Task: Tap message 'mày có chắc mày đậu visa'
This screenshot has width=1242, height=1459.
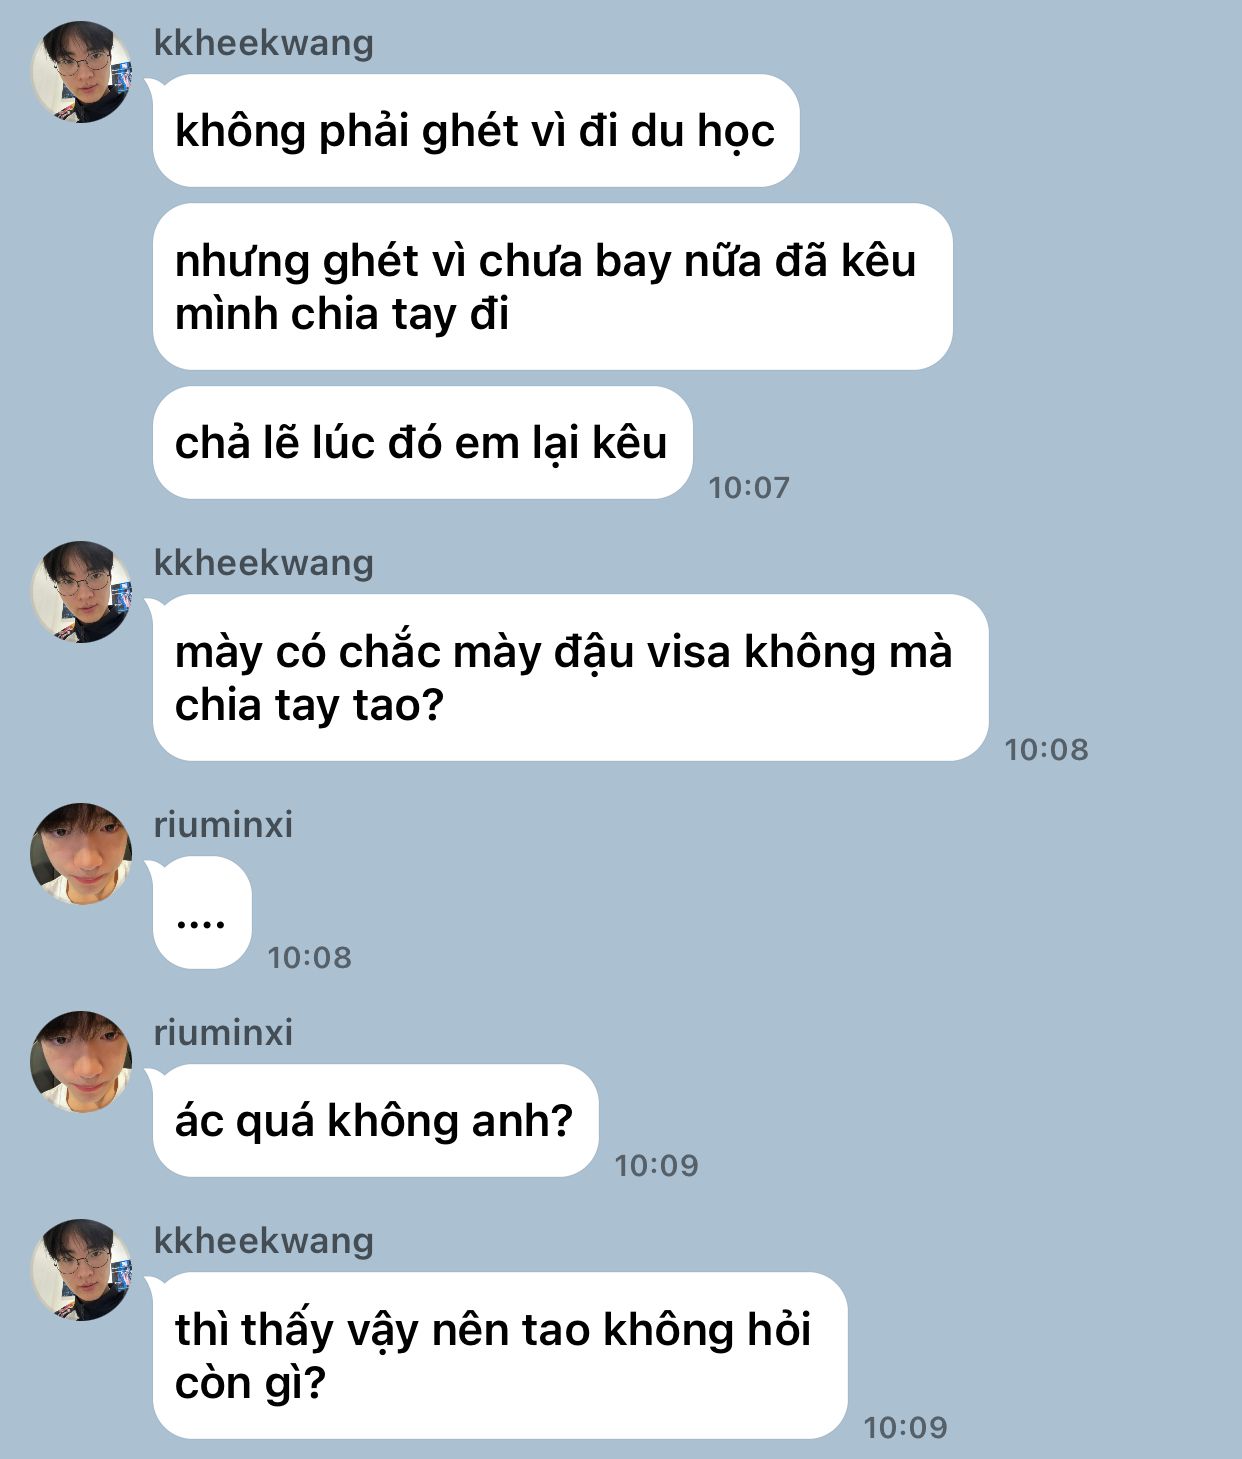Action: click(570, 678)
